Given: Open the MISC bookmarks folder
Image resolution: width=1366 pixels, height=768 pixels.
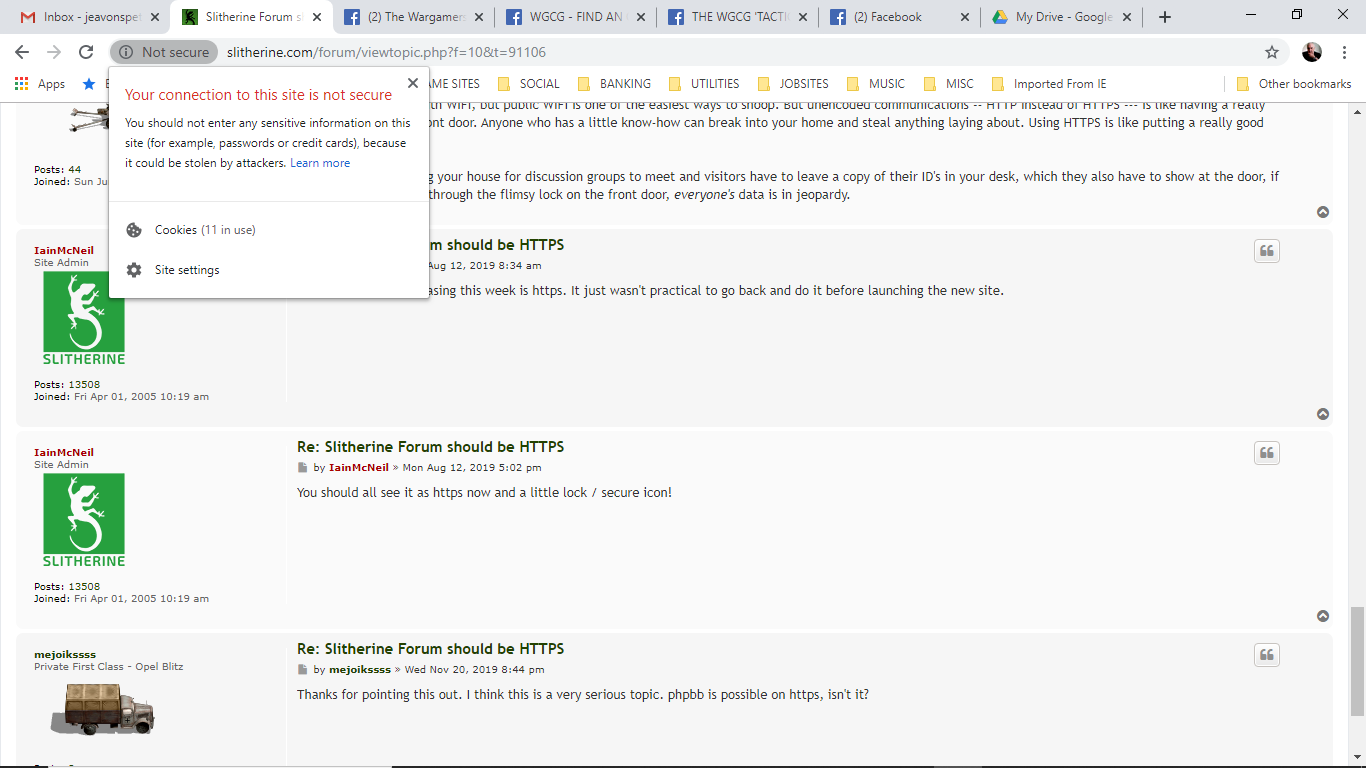Looking at the screenshot, I should tap(948, 84).
